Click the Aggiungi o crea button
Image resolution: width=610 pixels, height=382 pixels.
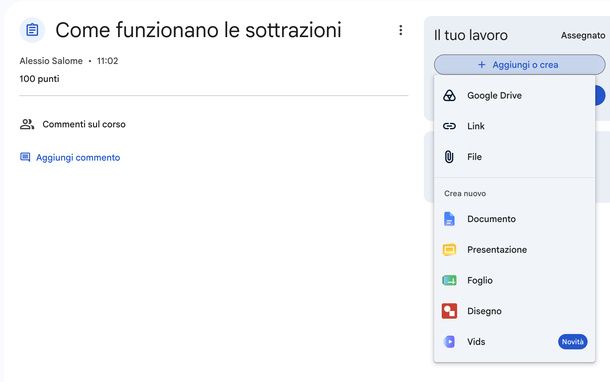(519, 65)
